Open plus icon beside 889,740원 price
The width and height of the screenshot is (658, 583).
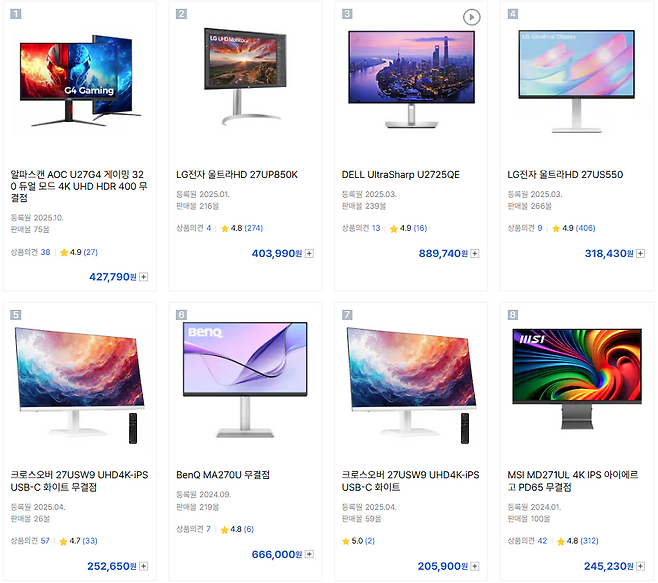coord(475,254)
